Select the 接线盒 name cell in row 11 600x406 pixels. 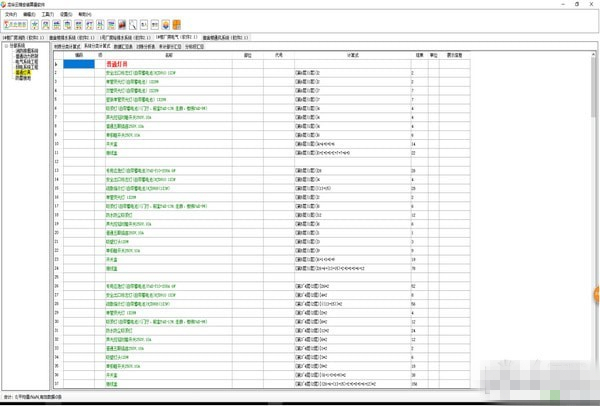169,153
